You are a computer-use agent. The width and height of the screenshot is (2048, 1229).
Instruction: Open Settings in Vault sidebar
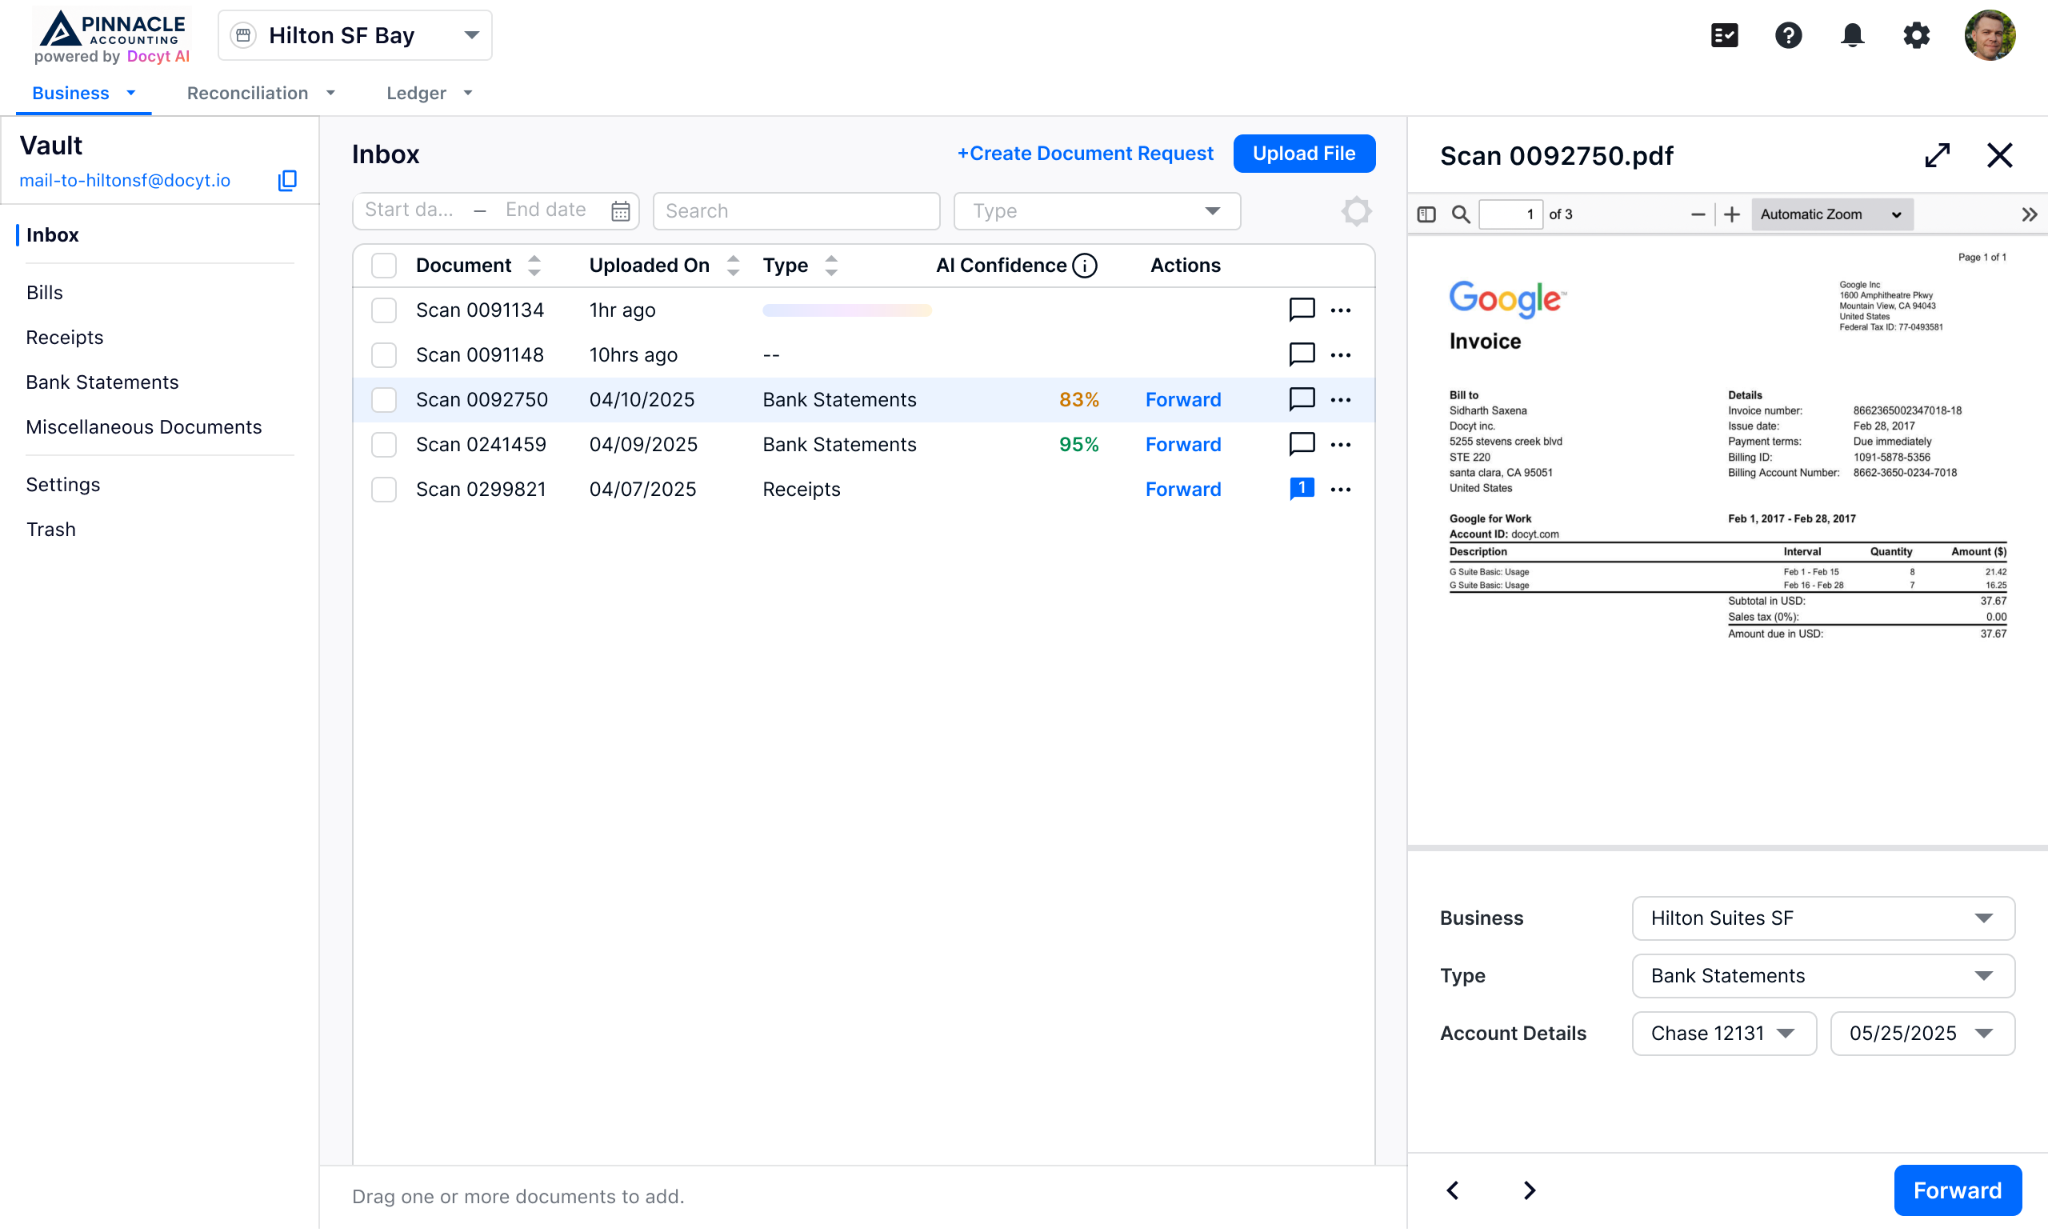click(63, 484)
